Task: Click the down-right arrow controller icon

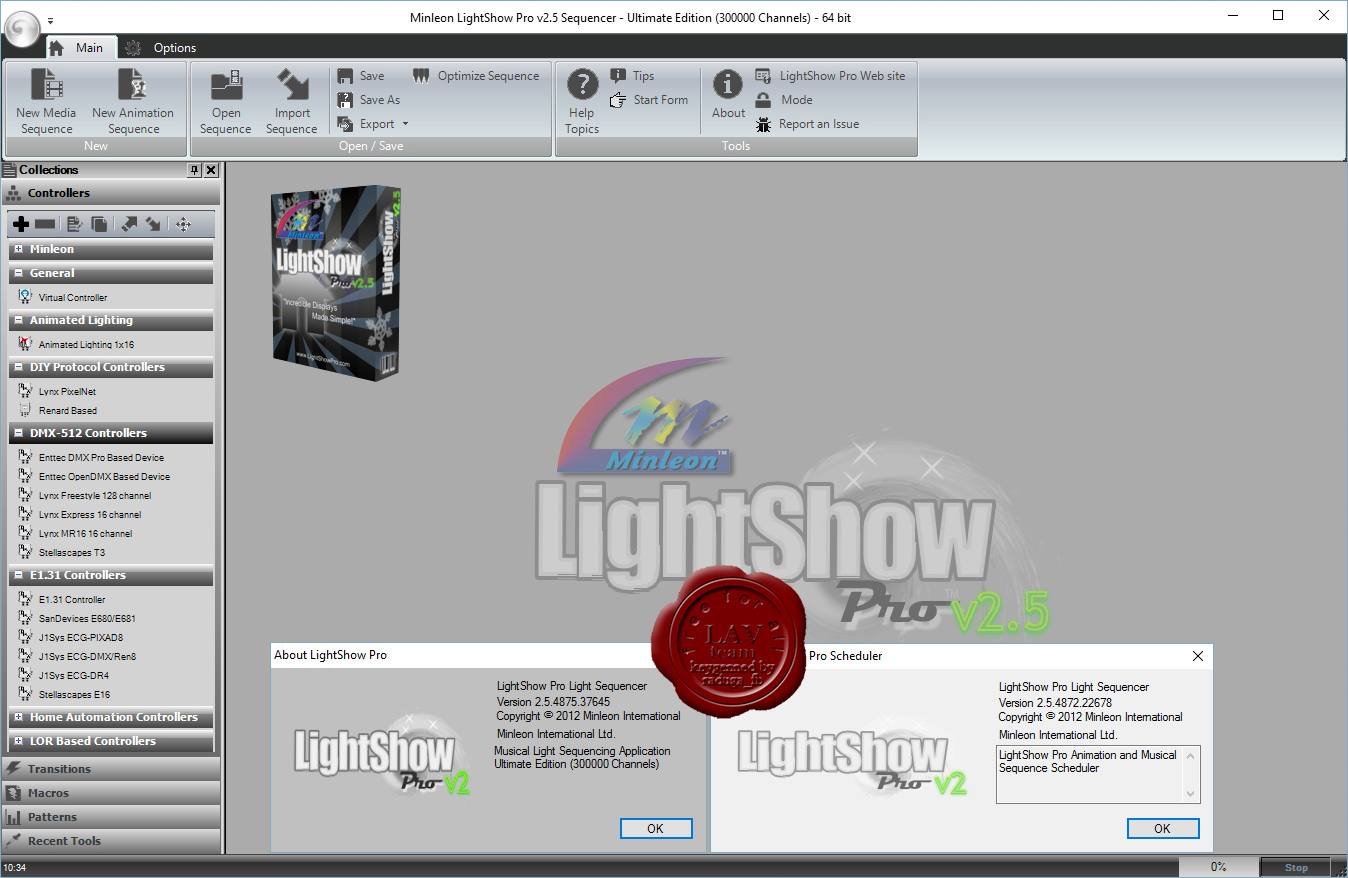Action: (153, 224)
